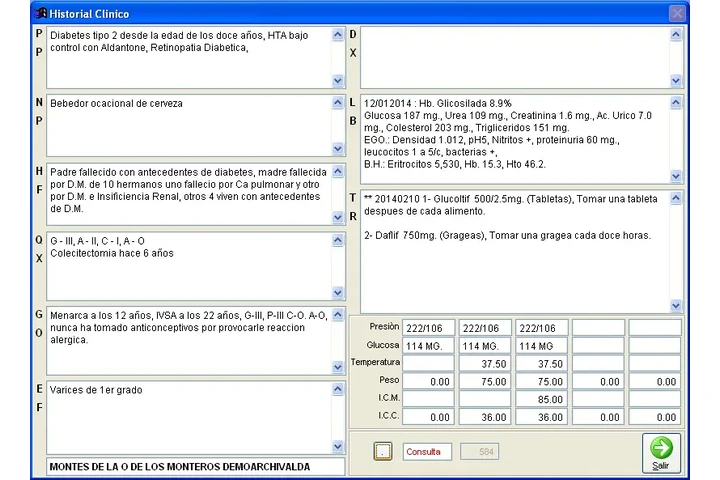This screenshot has height=480, width=720.
Task: Select I.C.M. field showing 85.00
Action: pos(541,399)
